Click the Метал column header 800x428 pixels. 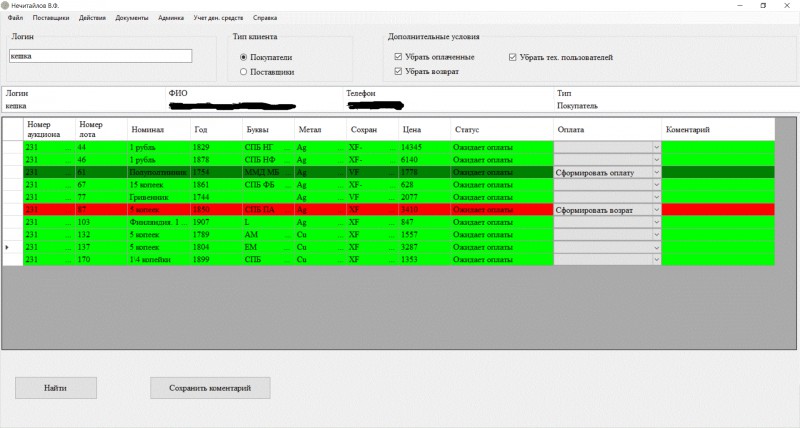(321, 130)
